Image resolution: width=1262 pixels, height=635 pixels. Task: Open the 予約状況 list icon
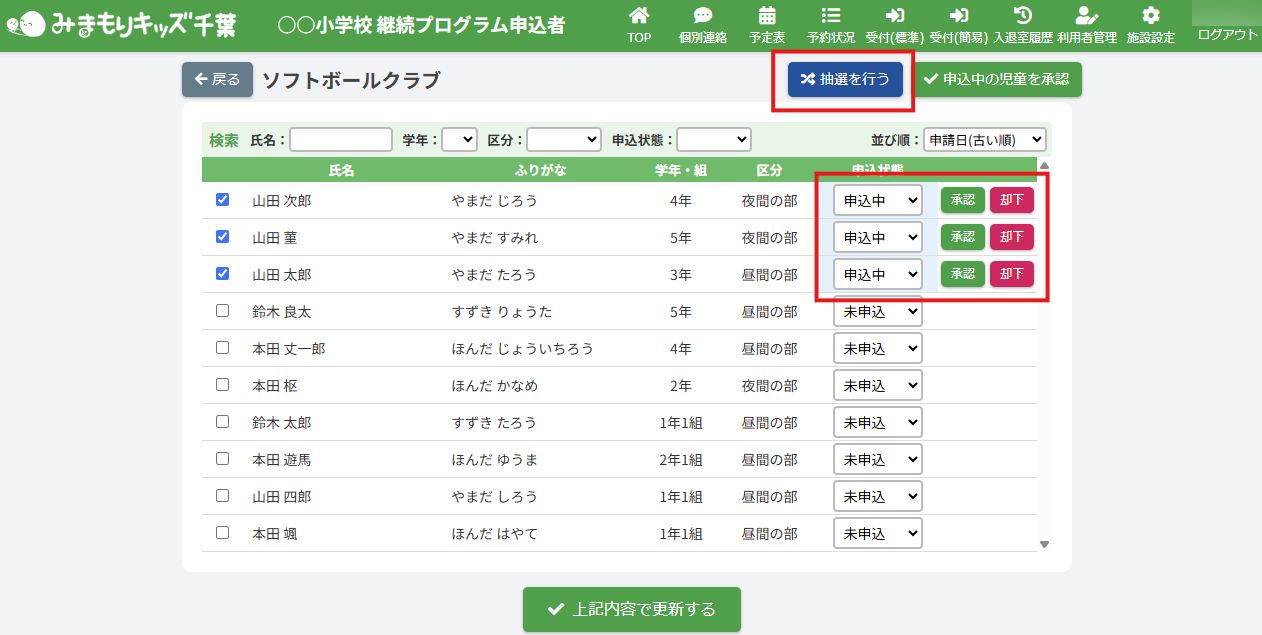click(x=830, y=16)
